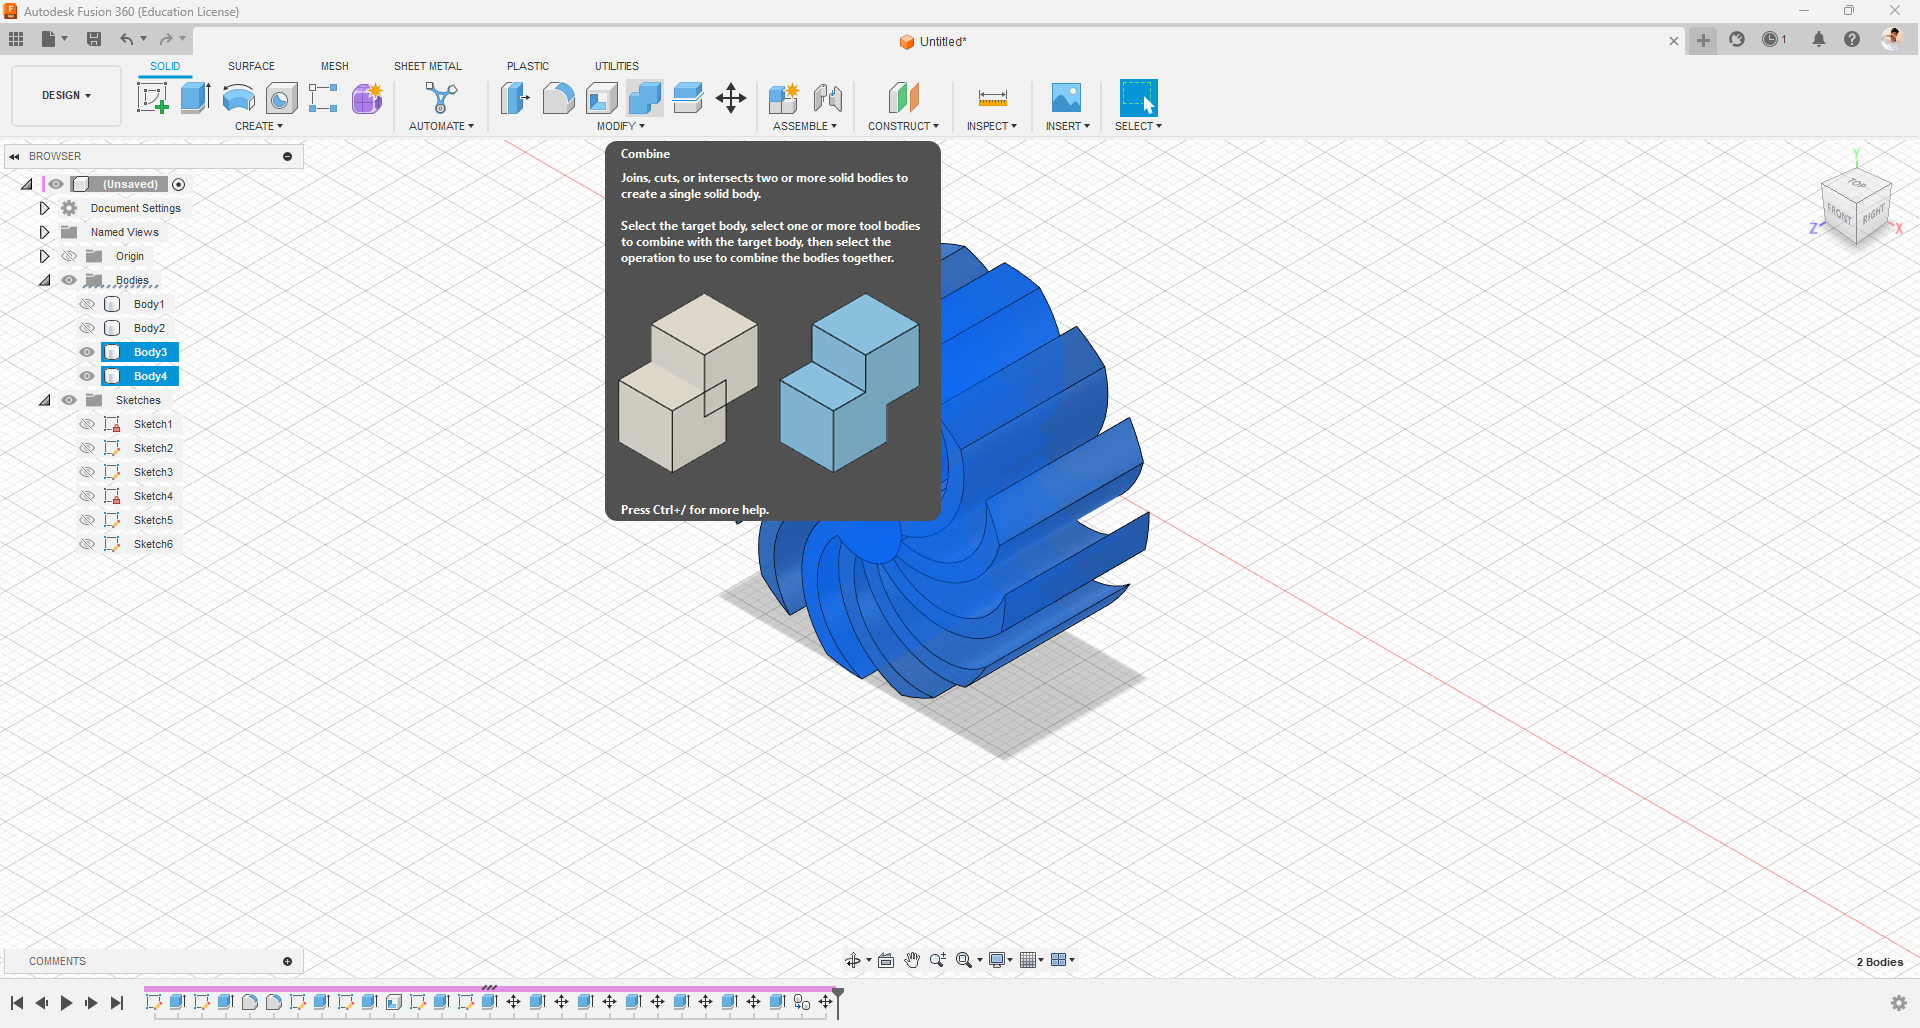Switch to the SURFACE tab
The height and width of the screenshot is (1028, 1920).
[251, 66]
